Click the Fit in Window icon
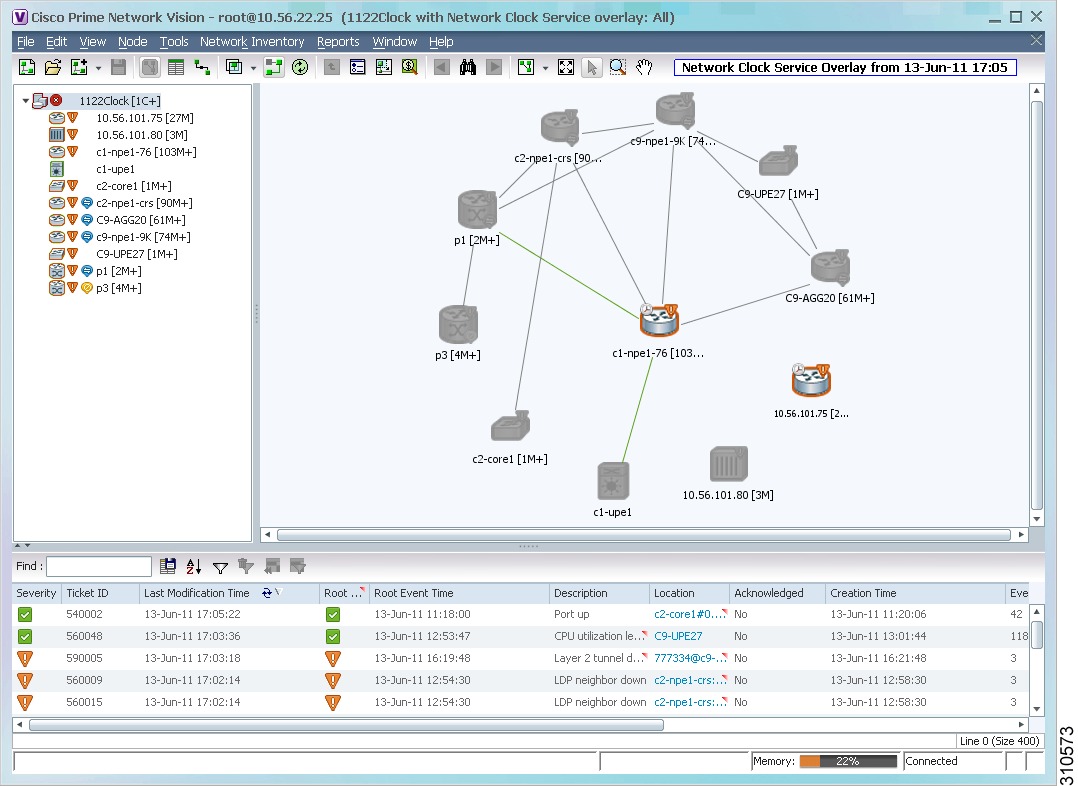The image size is (1078, 786). [x=566, y=67]
